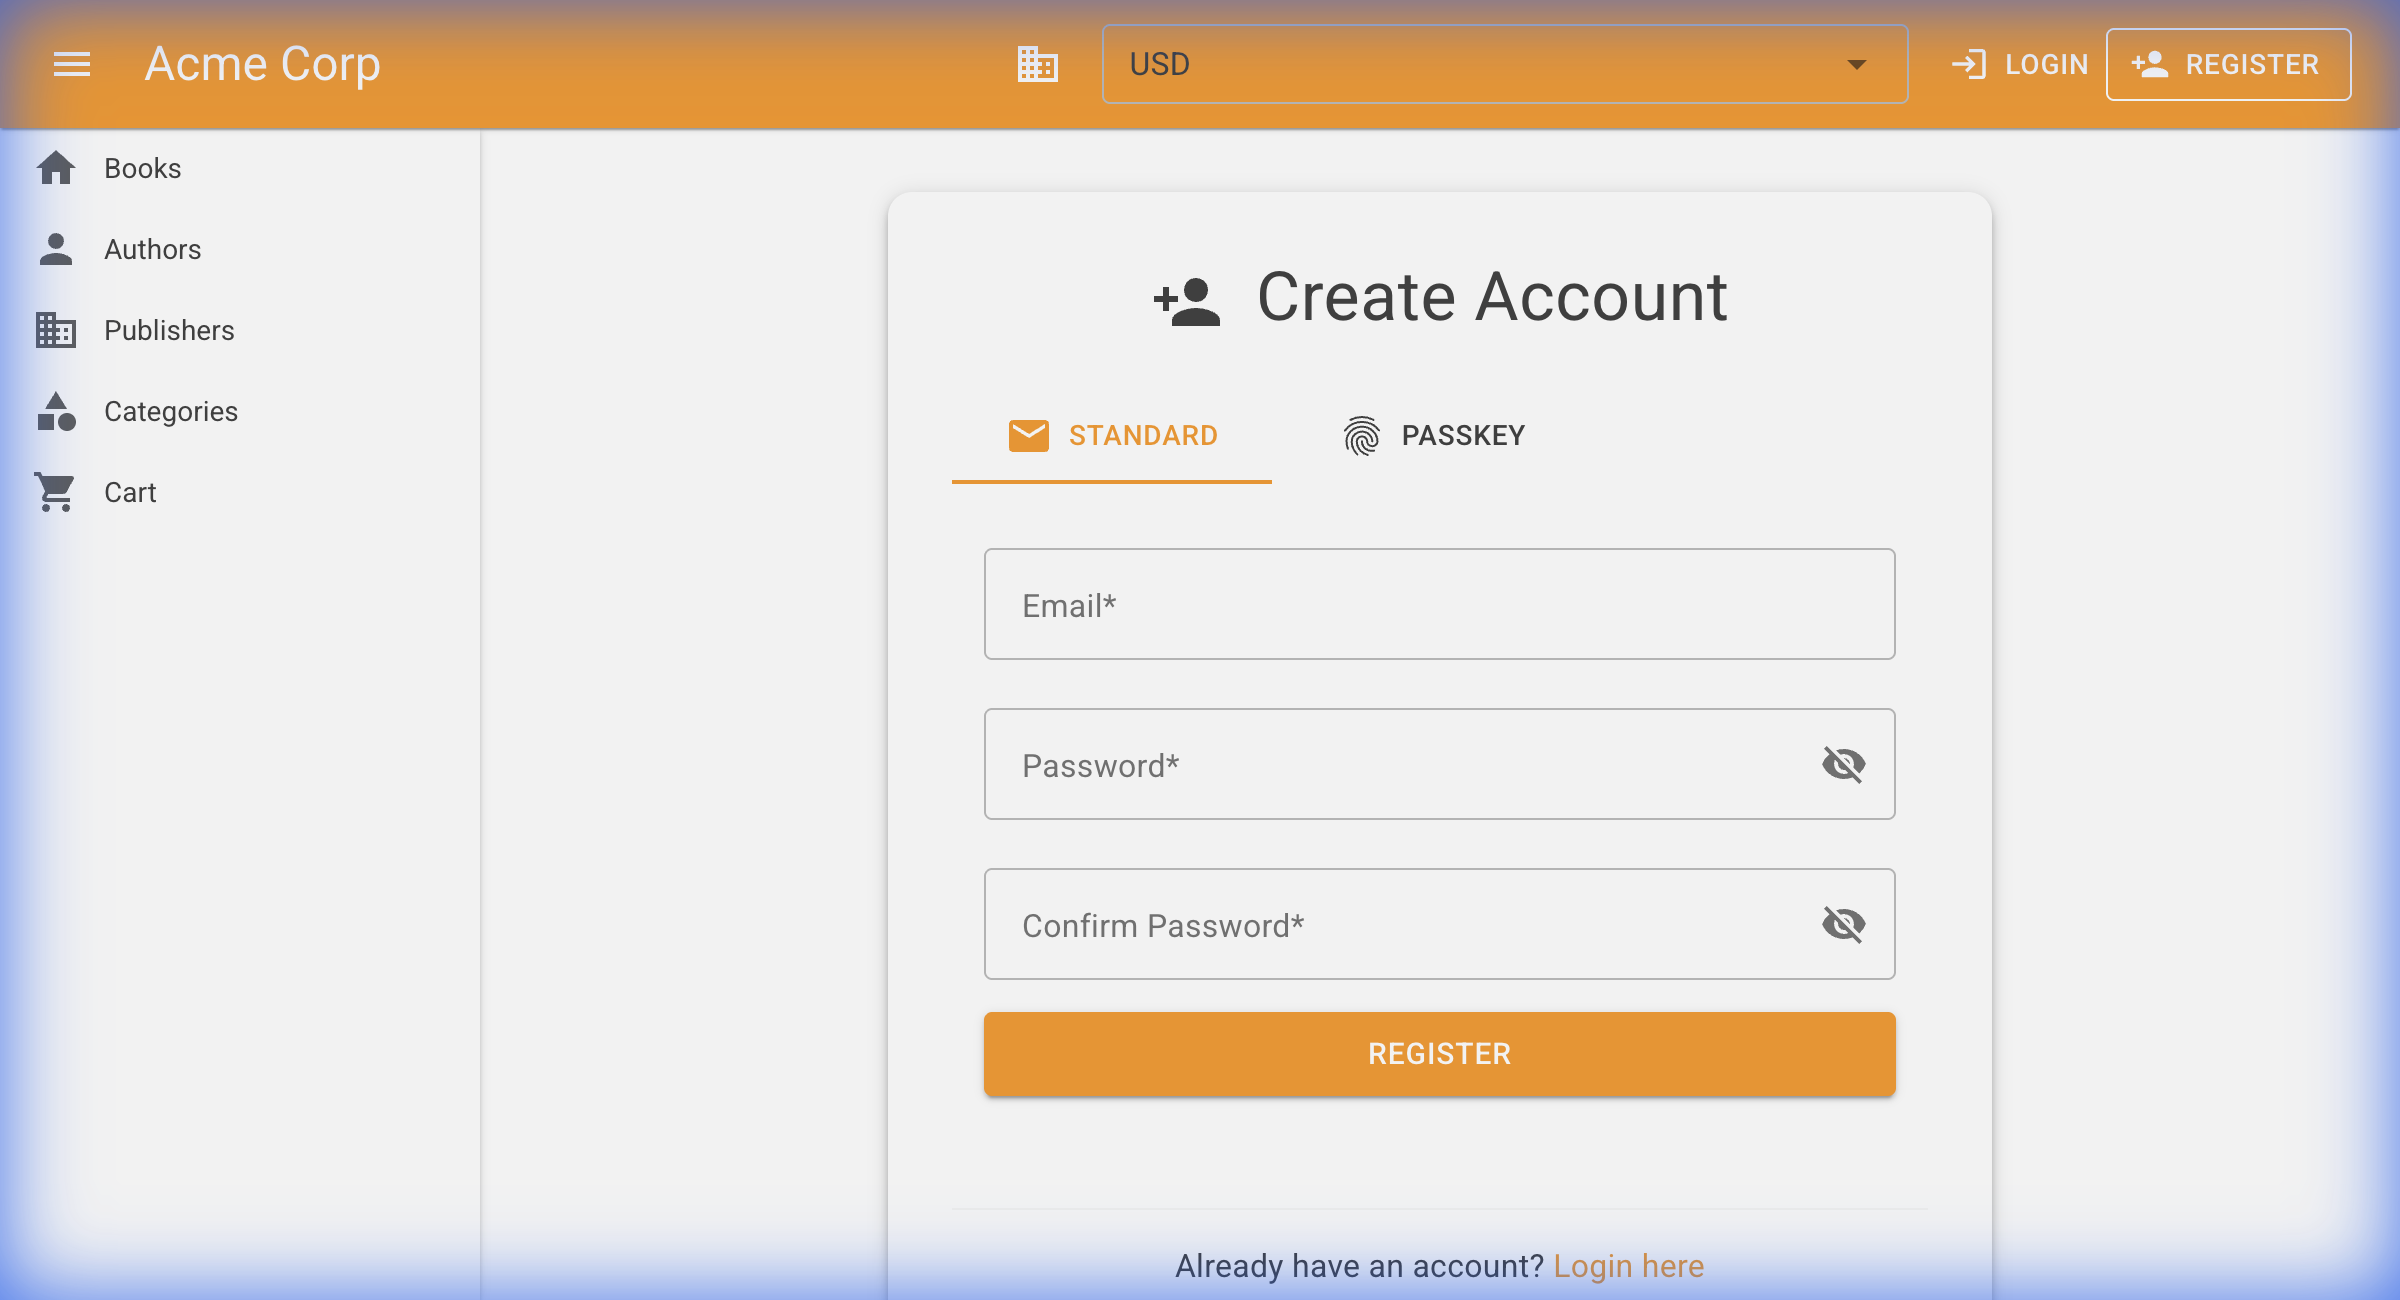
Task: Click the shopping Cart icon
Action: [56, 492]
